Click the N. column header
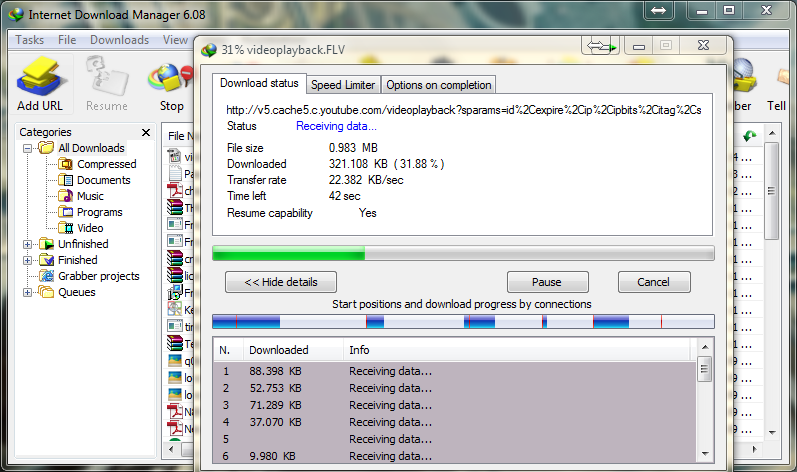 point(228,350)
